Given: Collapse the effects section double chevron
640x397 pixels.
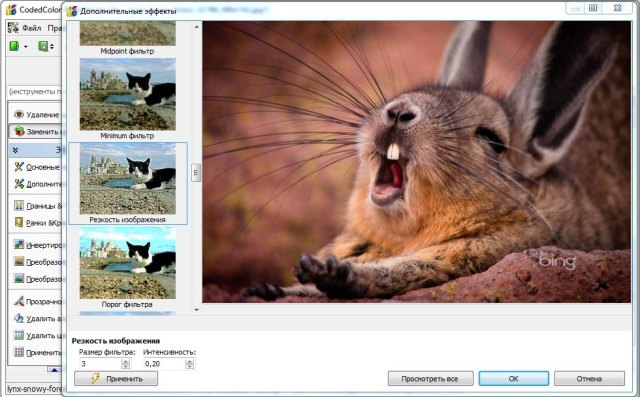Looking at the screenshot, I should [x=15, y=150].
